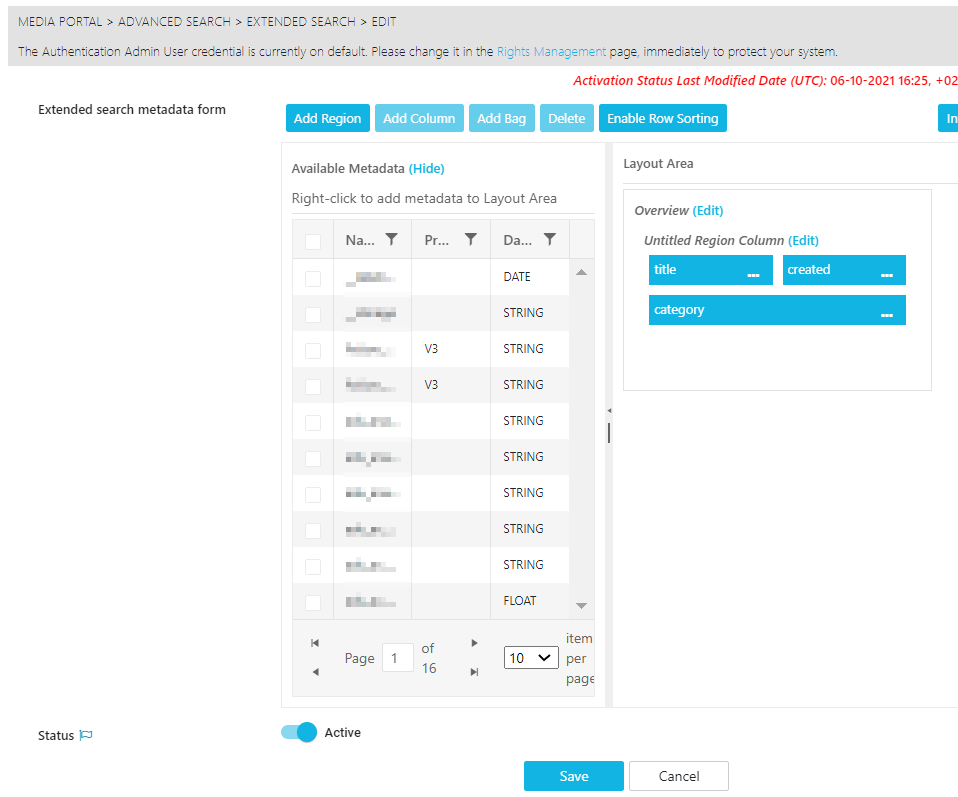Click the Save button

pyautogui.click(x=573, y=776)
